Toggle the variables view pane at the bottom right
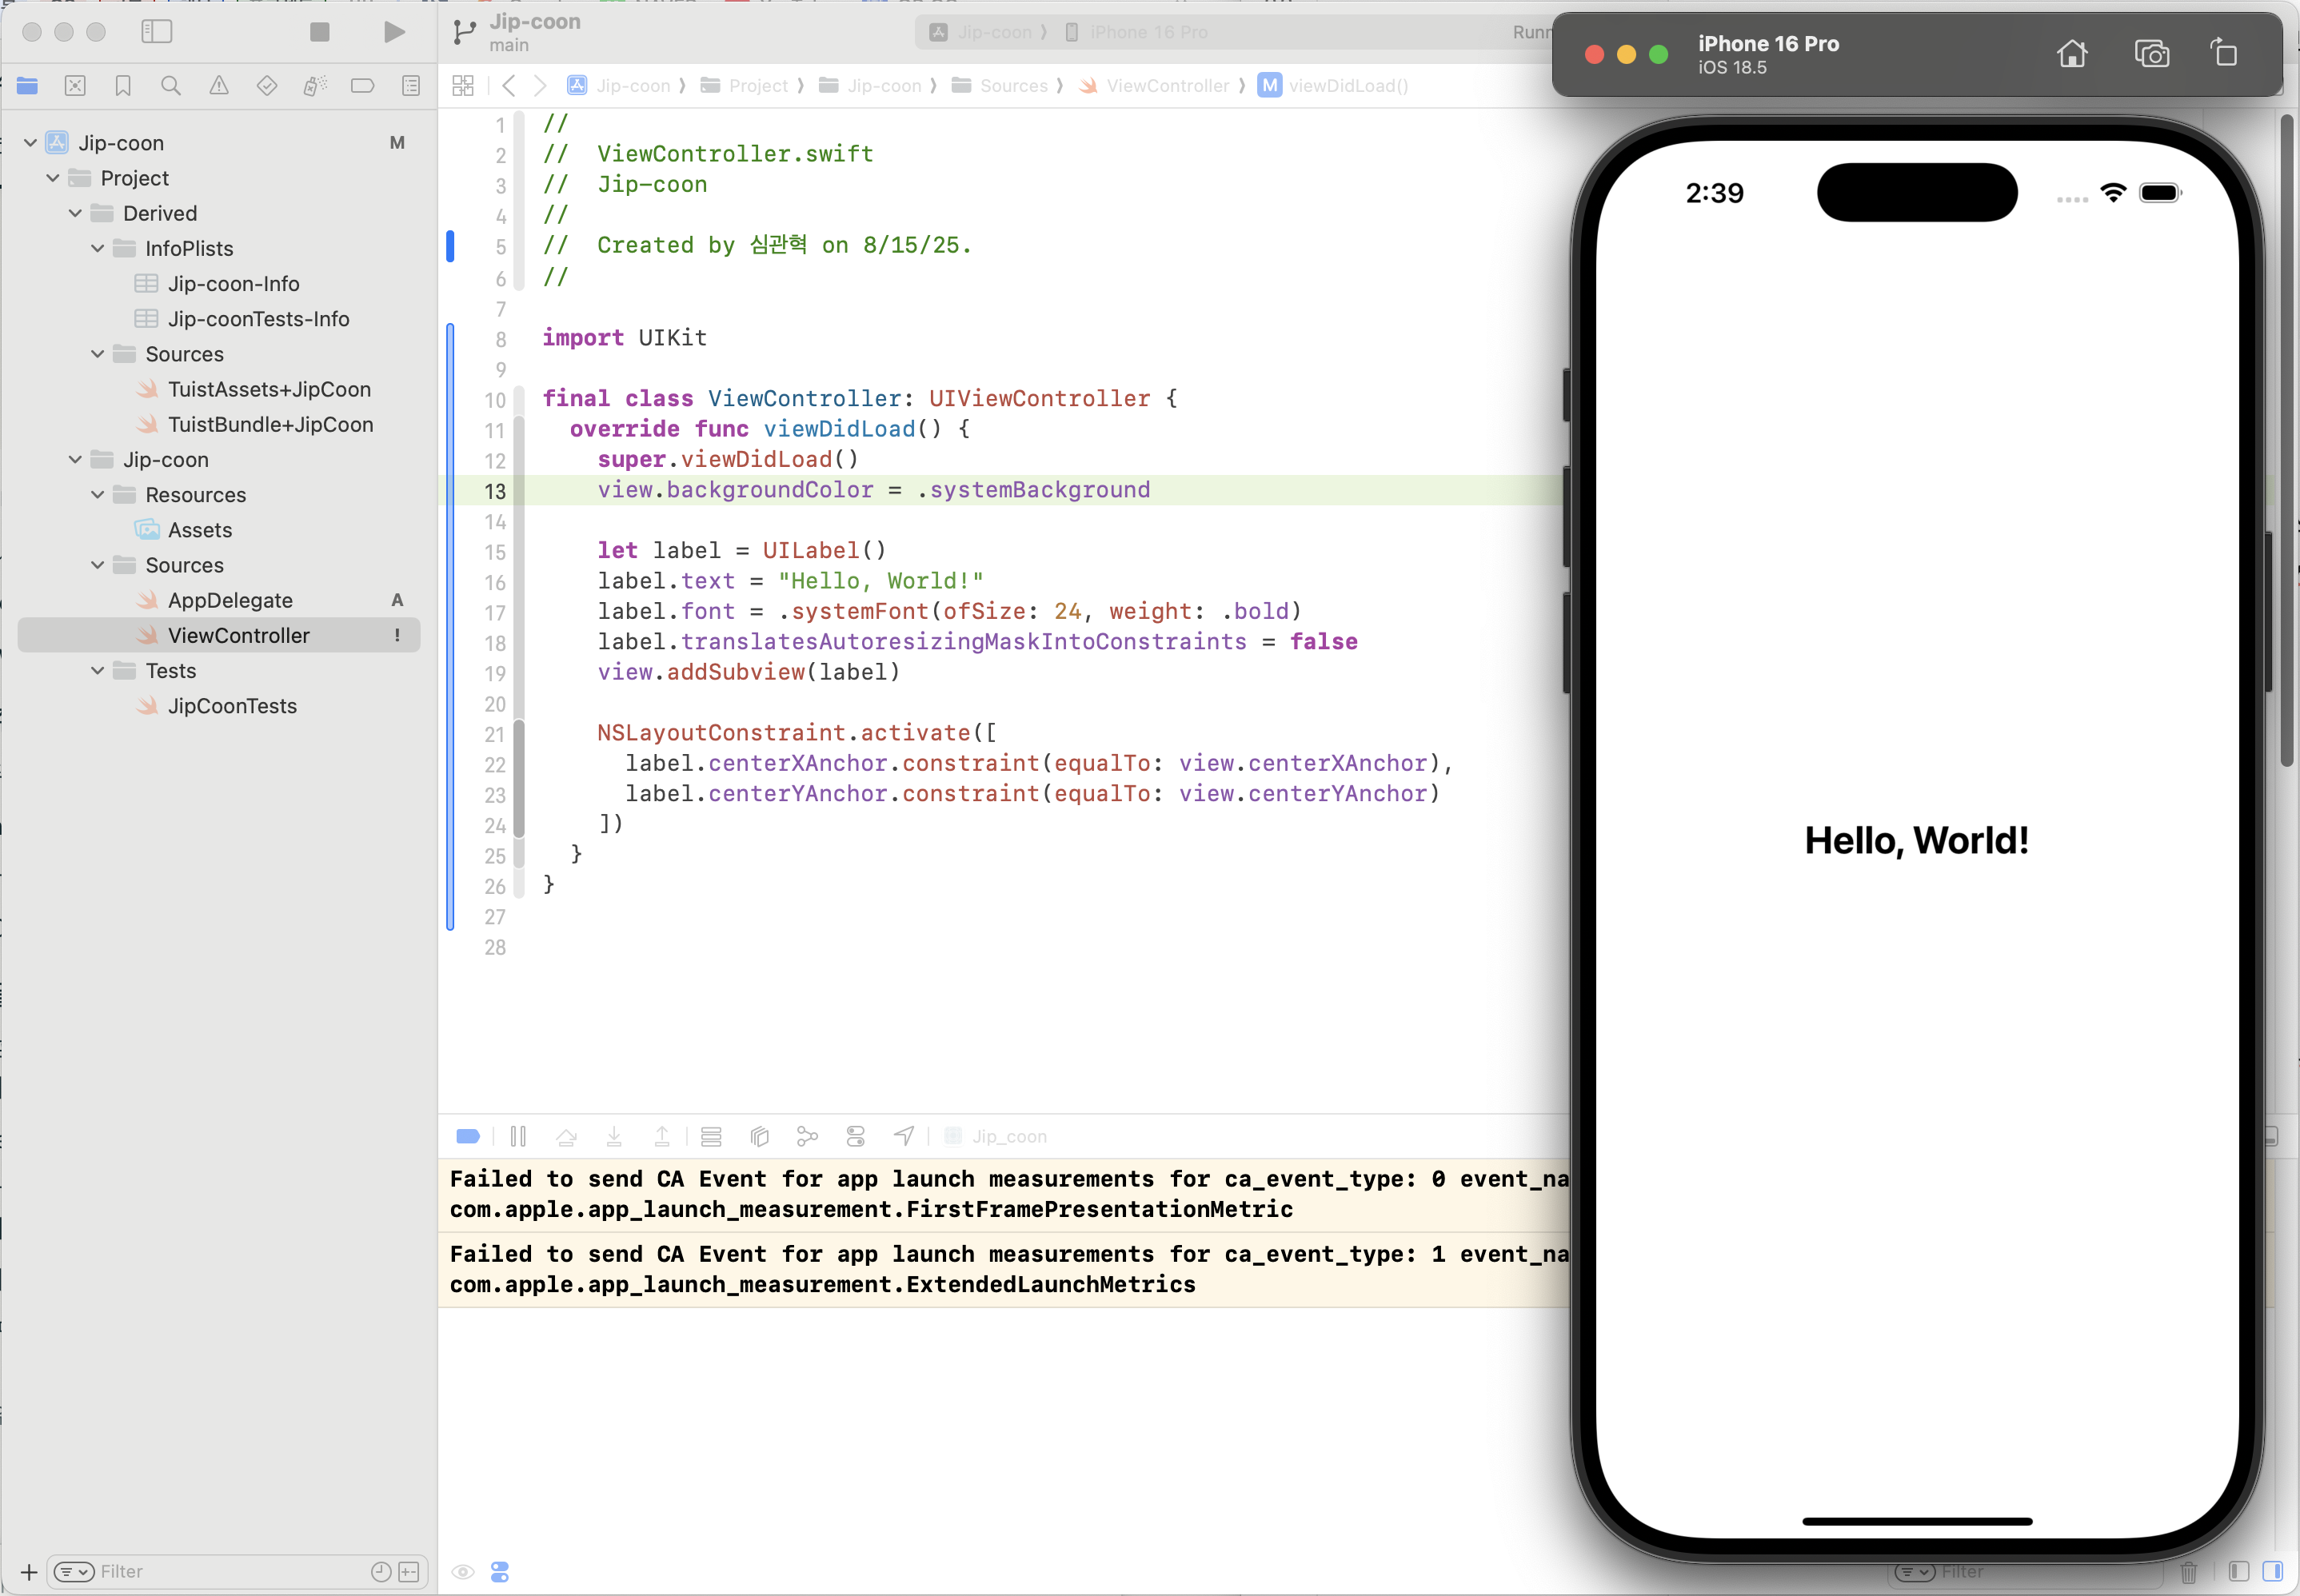Image resolution: width=2300 pixels, height=1596 pixels. (x=2239, y=1571)
